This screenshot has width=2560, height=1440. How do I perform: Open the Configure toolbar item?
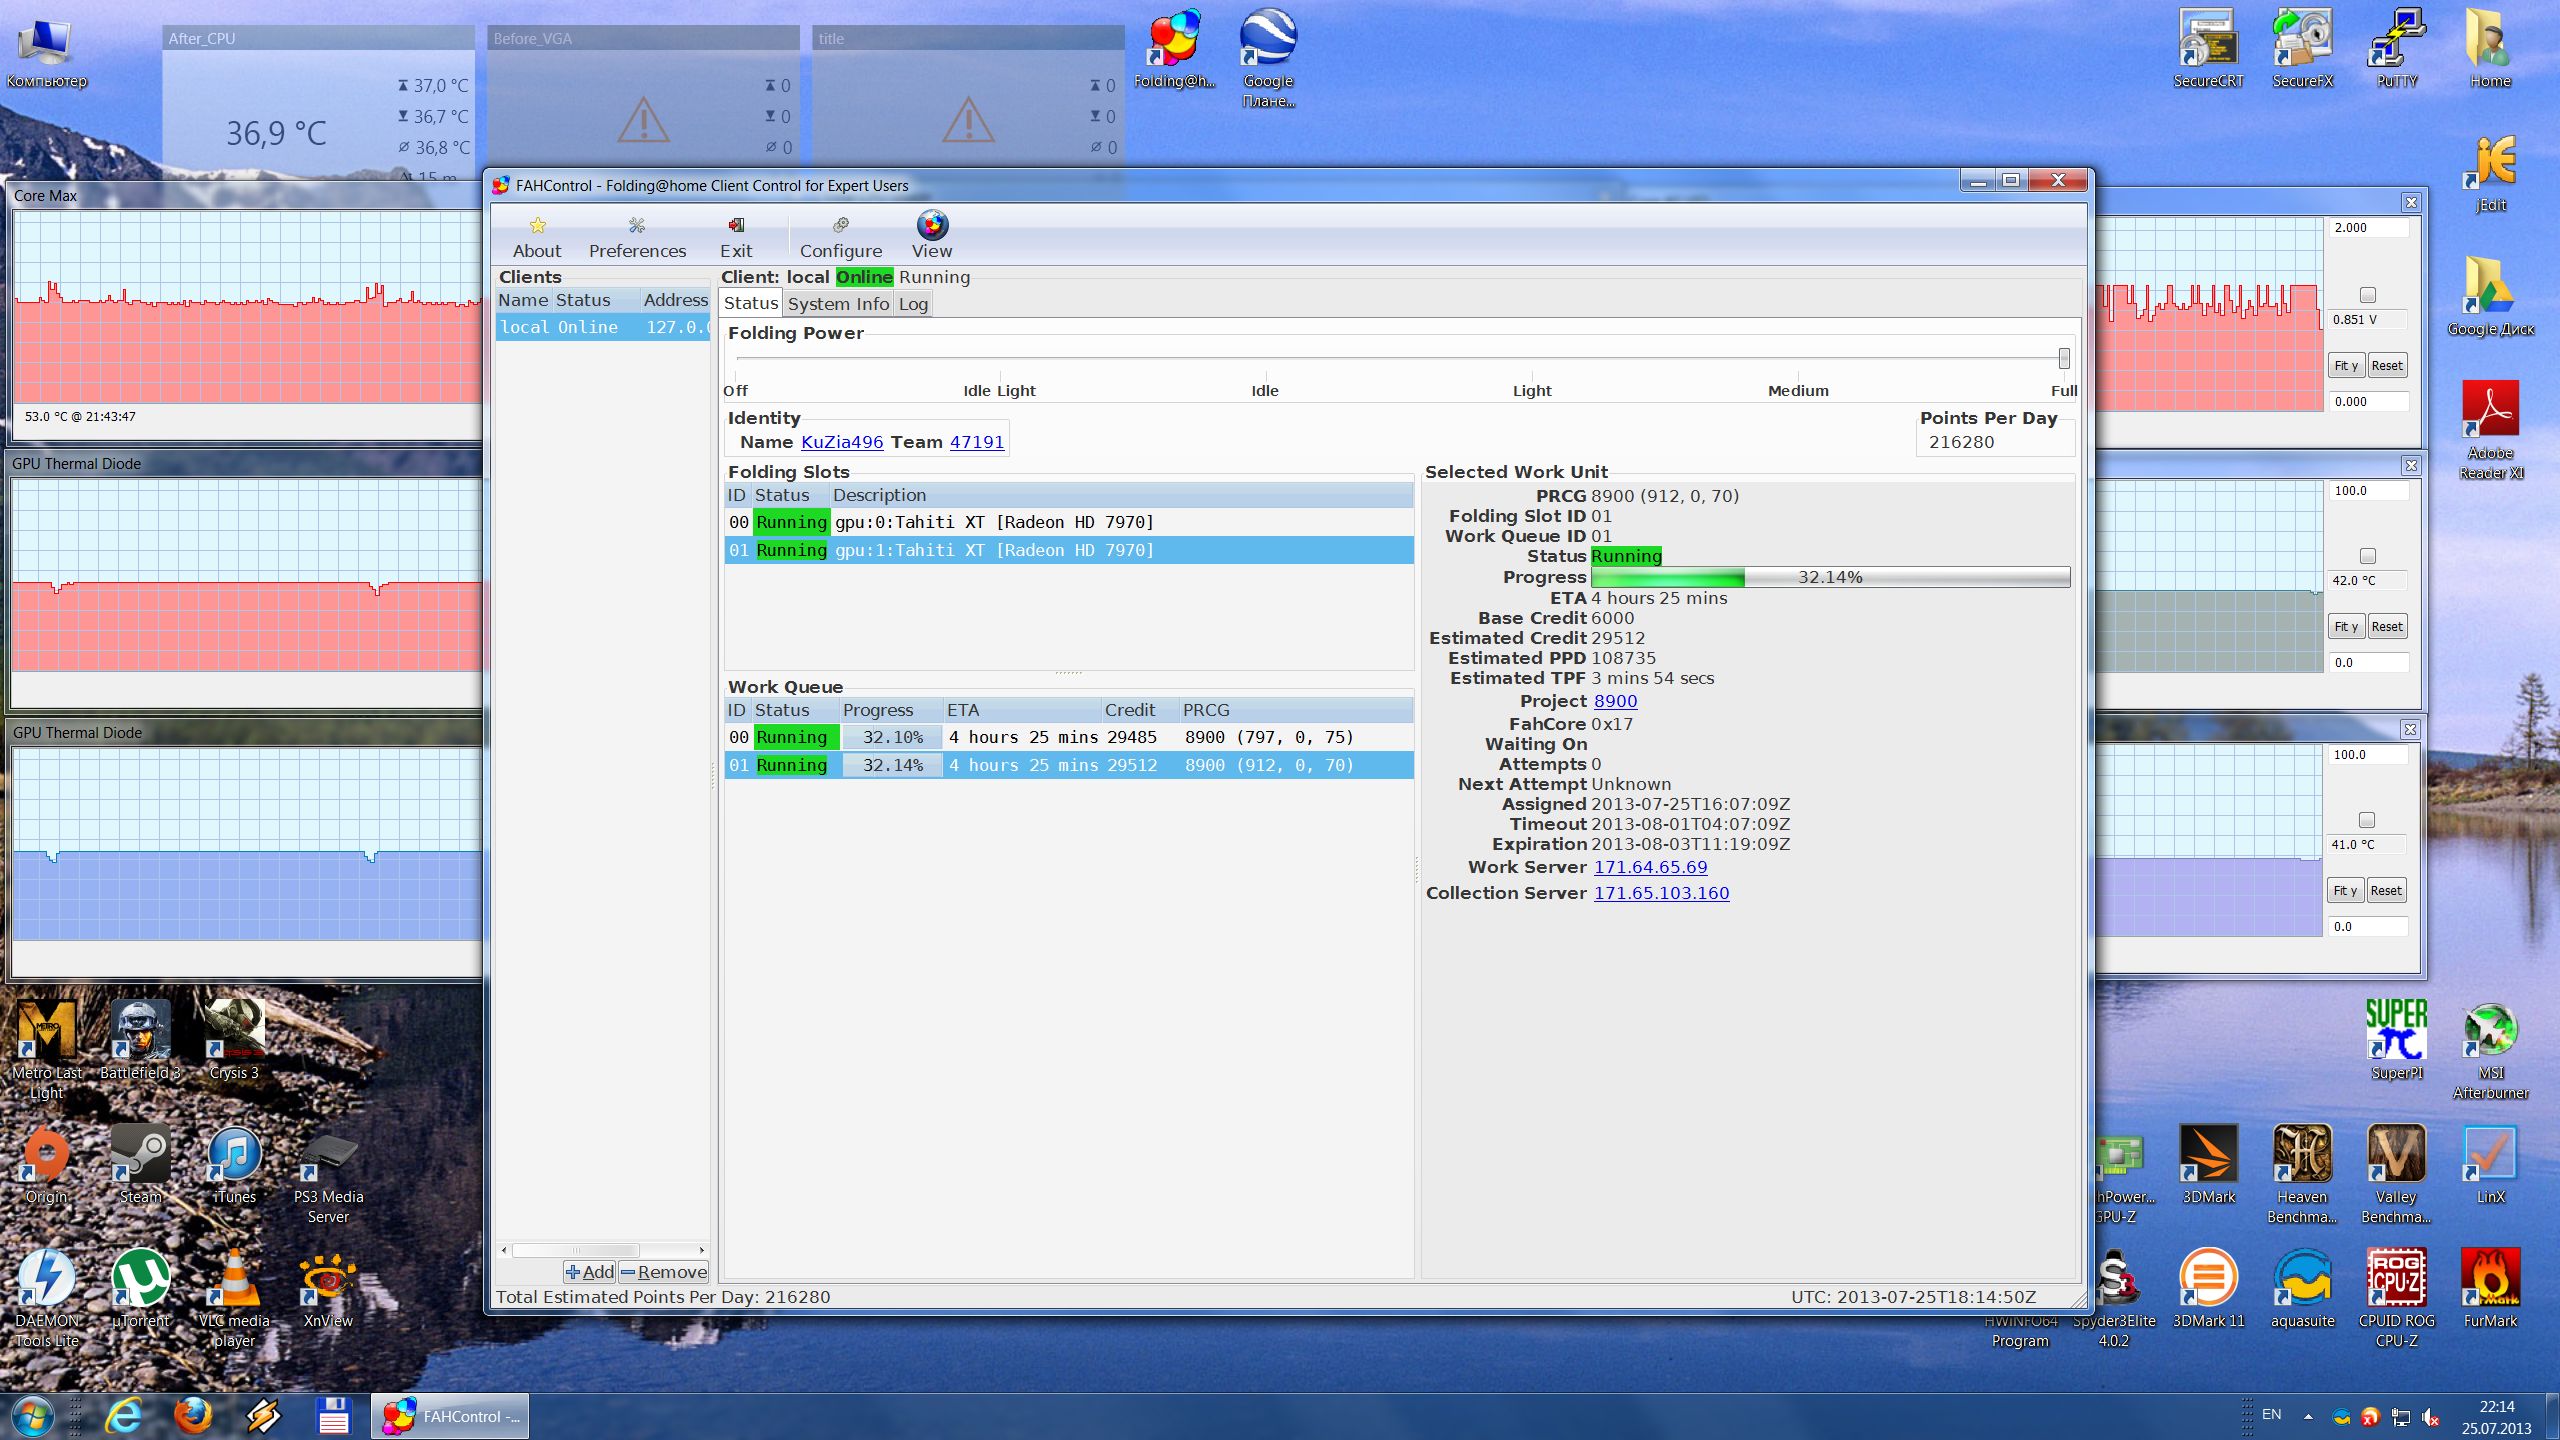pos(840,236)
